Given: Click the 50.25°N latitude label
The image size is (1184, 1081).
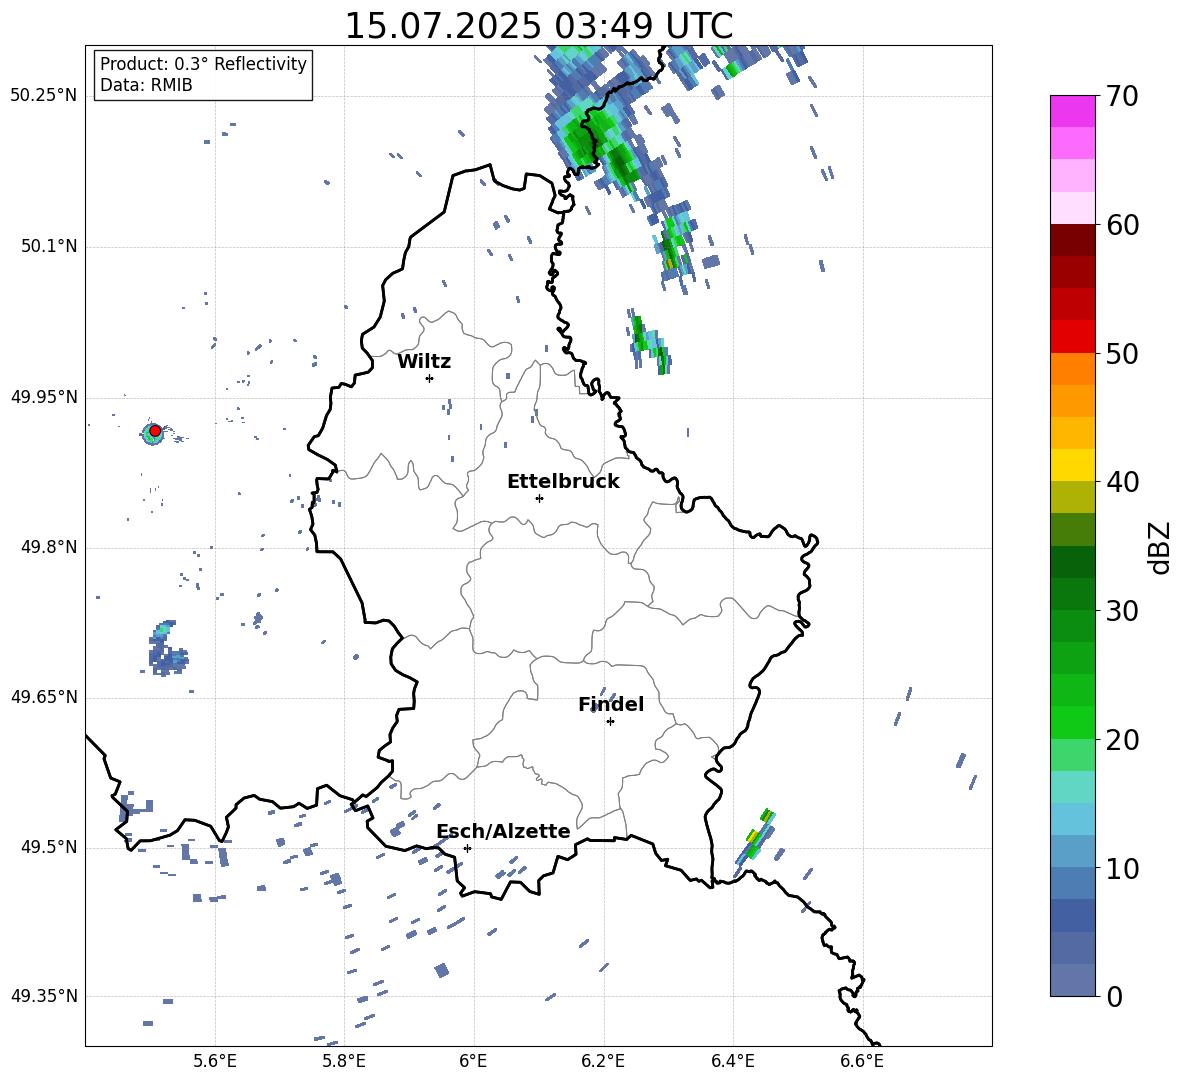Looking at the screenshot, I should point(44,96).
